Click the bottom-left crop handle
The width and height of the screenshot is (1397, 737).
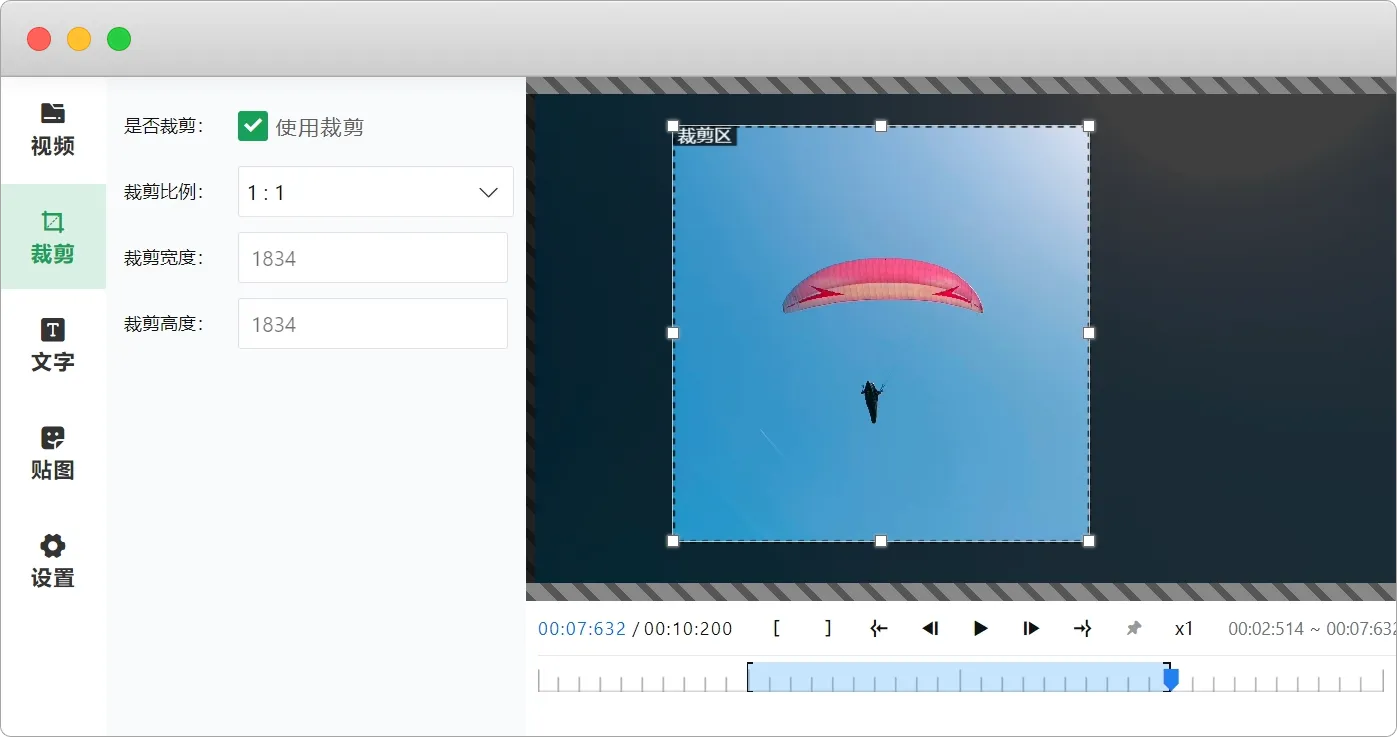tap(673, 541)
